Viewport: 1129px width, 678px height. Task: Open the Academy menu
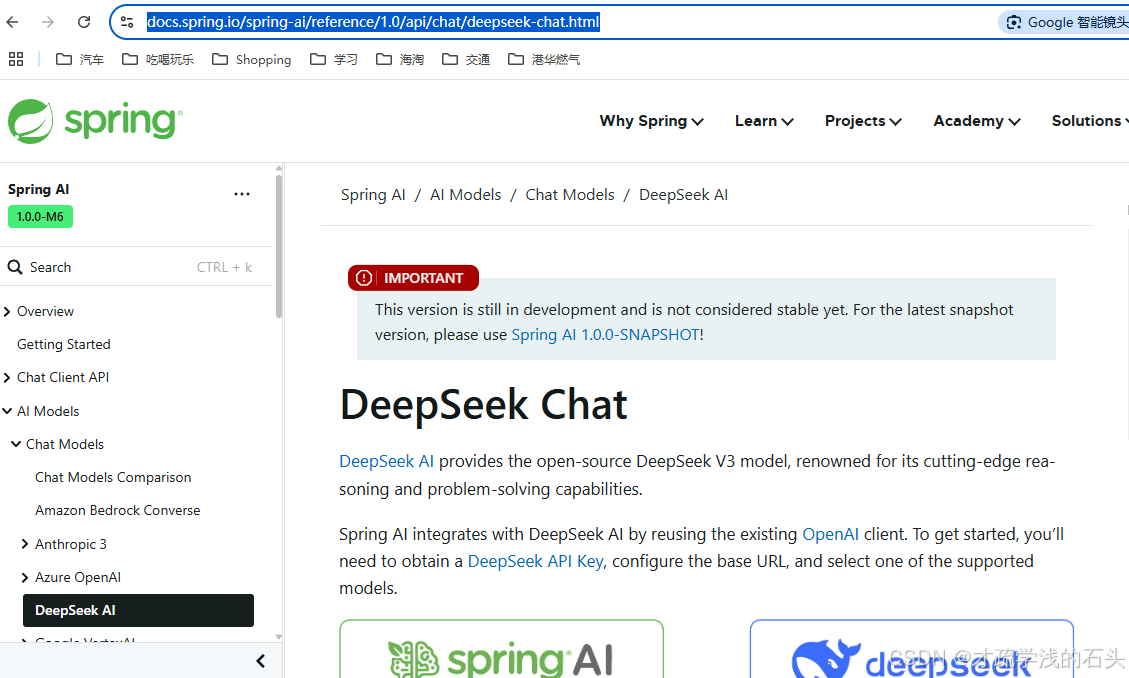977,121
